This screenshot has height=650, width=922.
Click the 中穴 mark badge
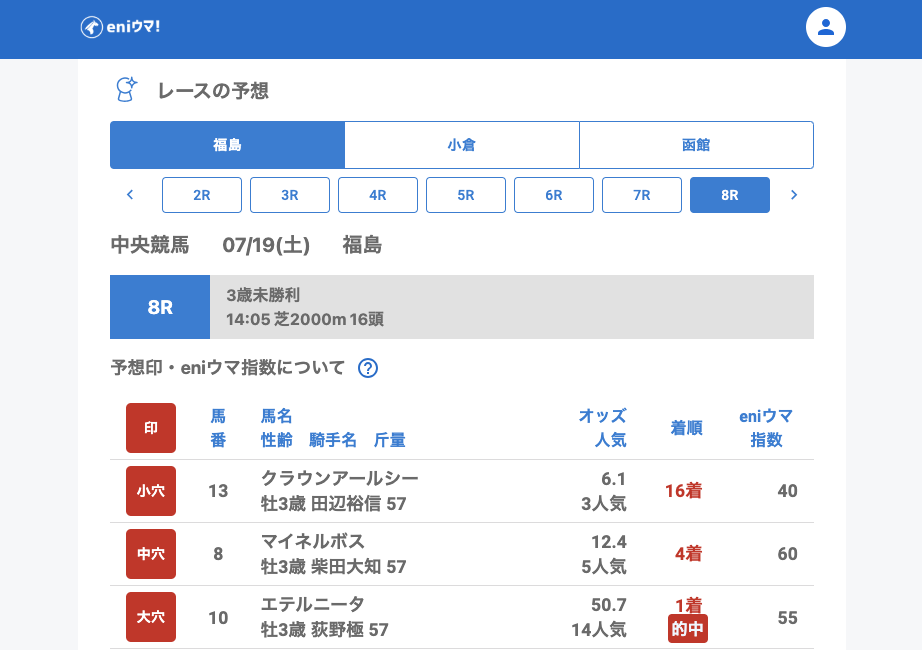click(x=151, y=554)
